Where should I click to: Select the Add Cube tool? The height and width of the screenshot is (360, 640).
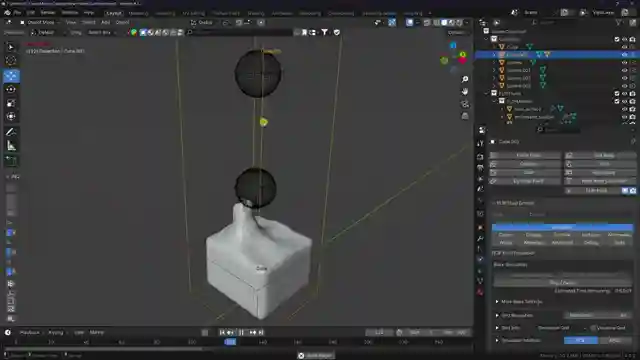point(11,161)
